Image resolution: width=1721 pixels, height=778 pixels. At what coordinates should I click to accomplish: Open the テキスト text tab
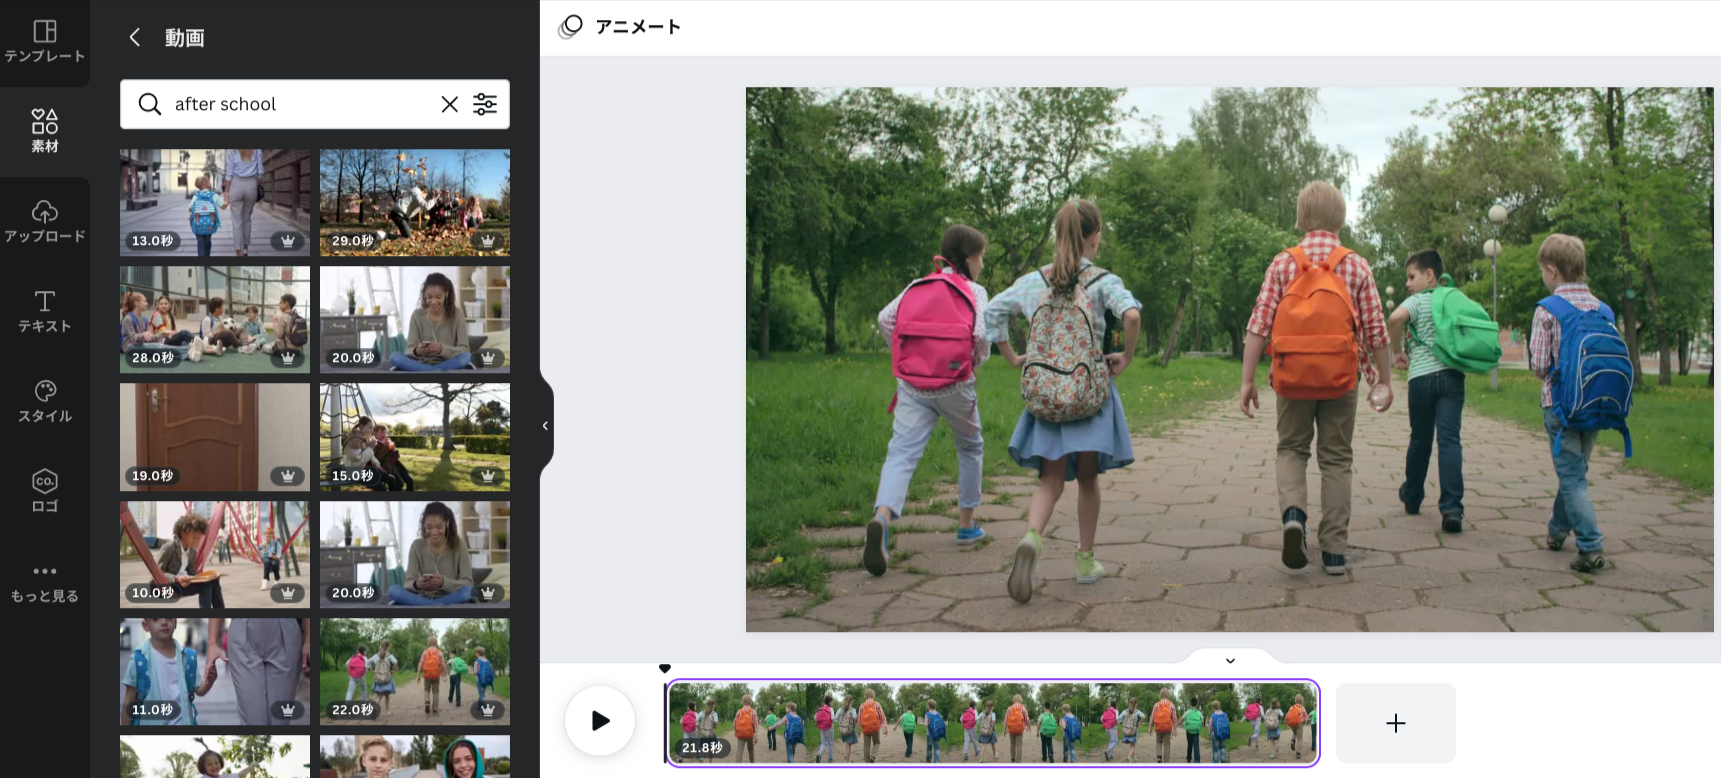coord(44,311)
